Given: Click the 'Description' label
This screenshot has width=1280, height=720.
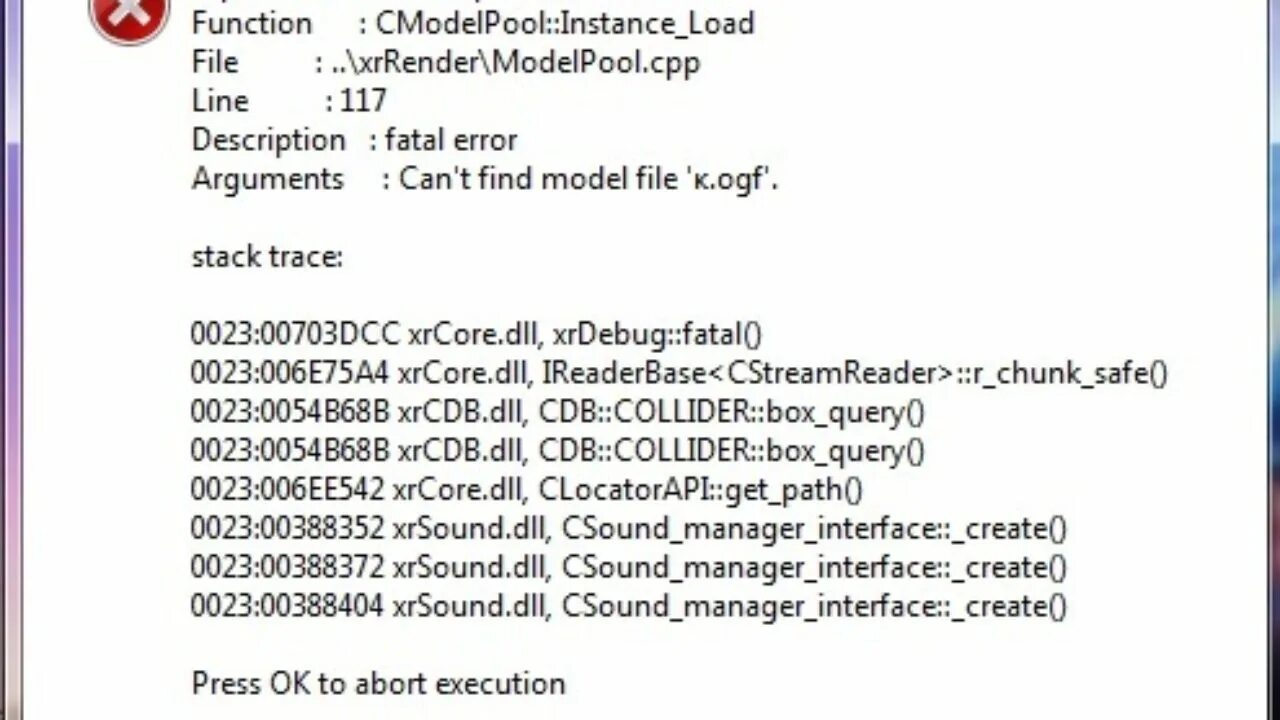Looking at the screenshot, I should [x=268, y=140].
